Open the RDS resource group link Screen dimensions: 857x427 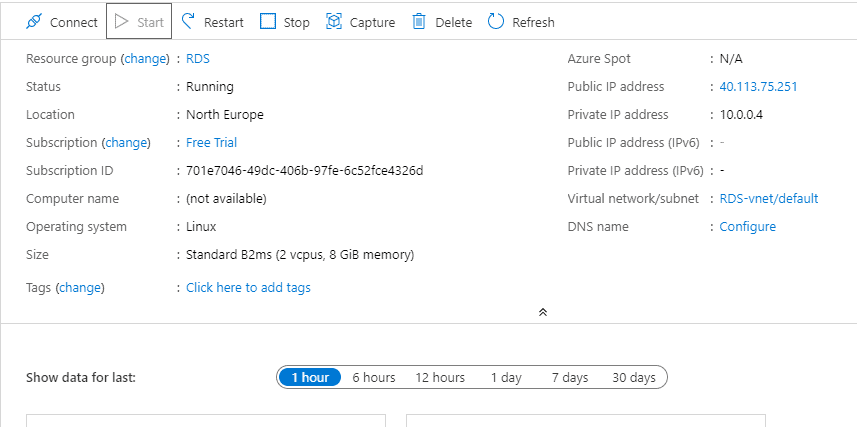pos(198,59)
